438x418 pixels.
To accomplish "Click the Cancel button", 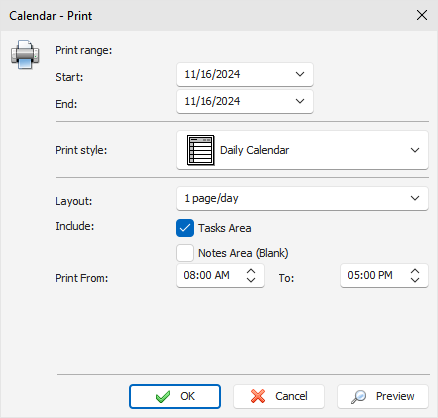I will (x=279, y=396).
